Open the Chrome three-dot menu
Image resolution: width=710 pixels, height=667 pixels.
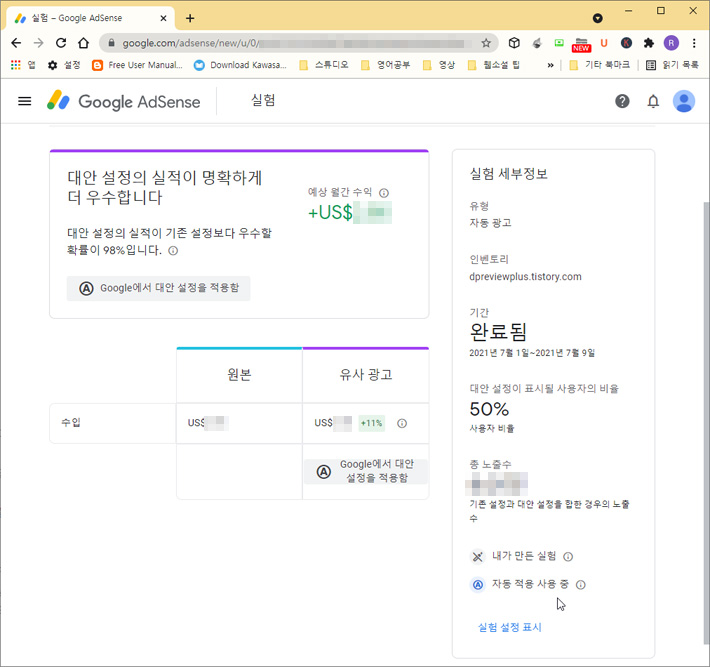tap(694, 43)
